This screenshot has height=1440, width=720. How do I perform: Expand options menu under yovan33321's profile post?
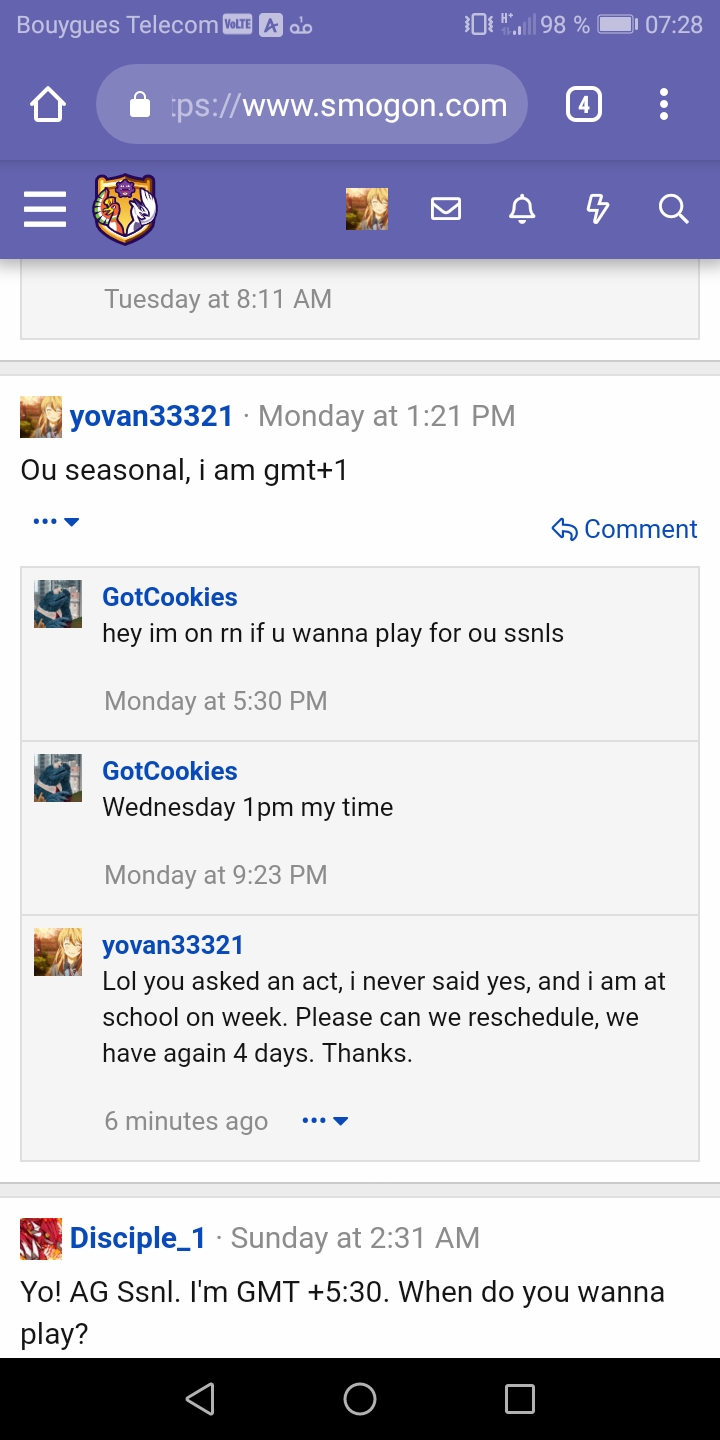click(x=56, y=522)
